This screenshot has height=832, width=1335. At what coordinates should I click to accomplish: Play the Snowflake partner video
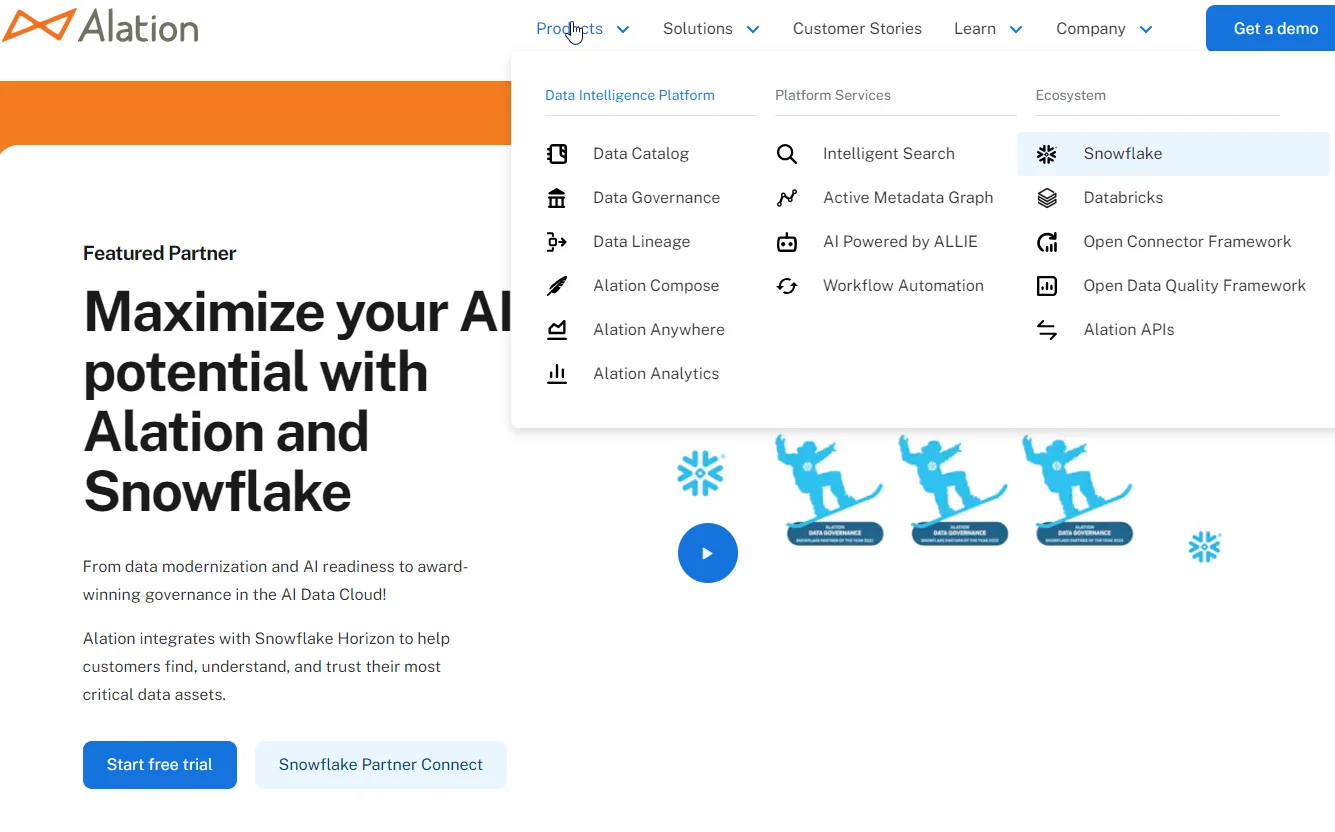tap(708, 553)
